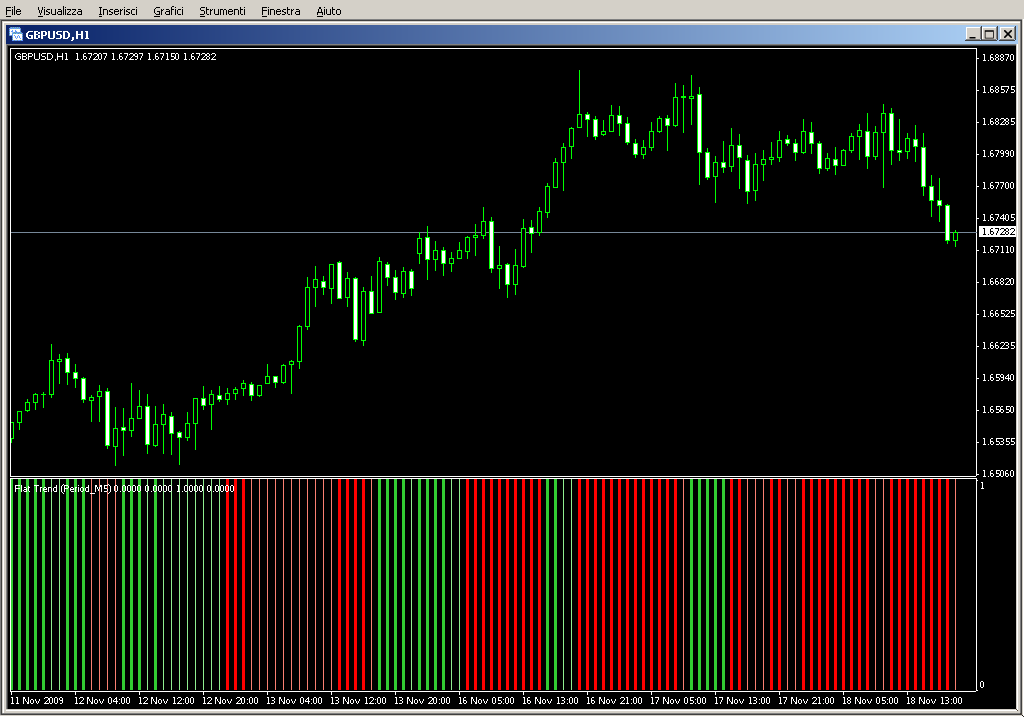Click the 12 Nov 04:00 time label
Image resolution: width=1024 pixels, height=717 pixels.
[102, 701]
